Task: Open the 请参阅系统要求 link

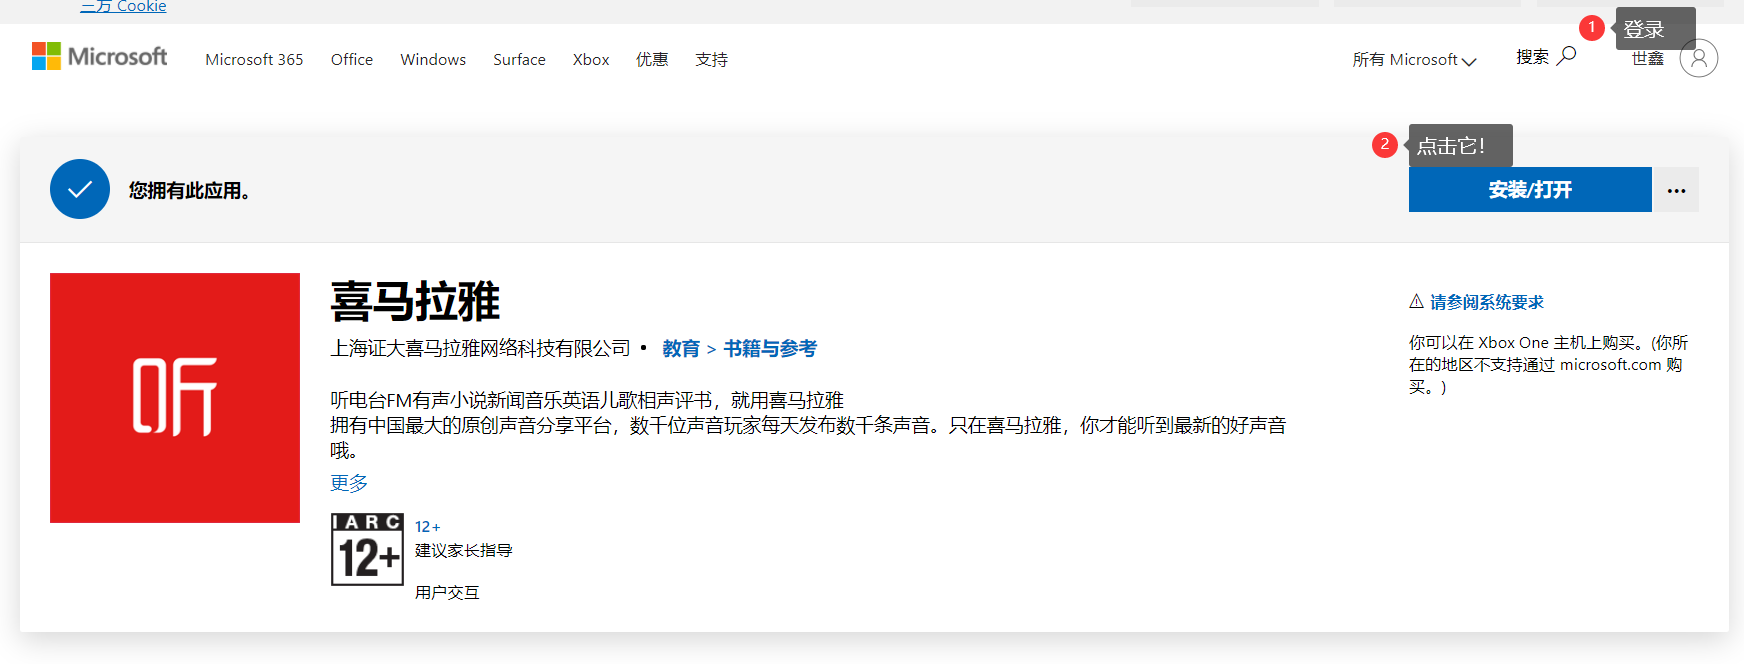Action: pos(1487,302)
